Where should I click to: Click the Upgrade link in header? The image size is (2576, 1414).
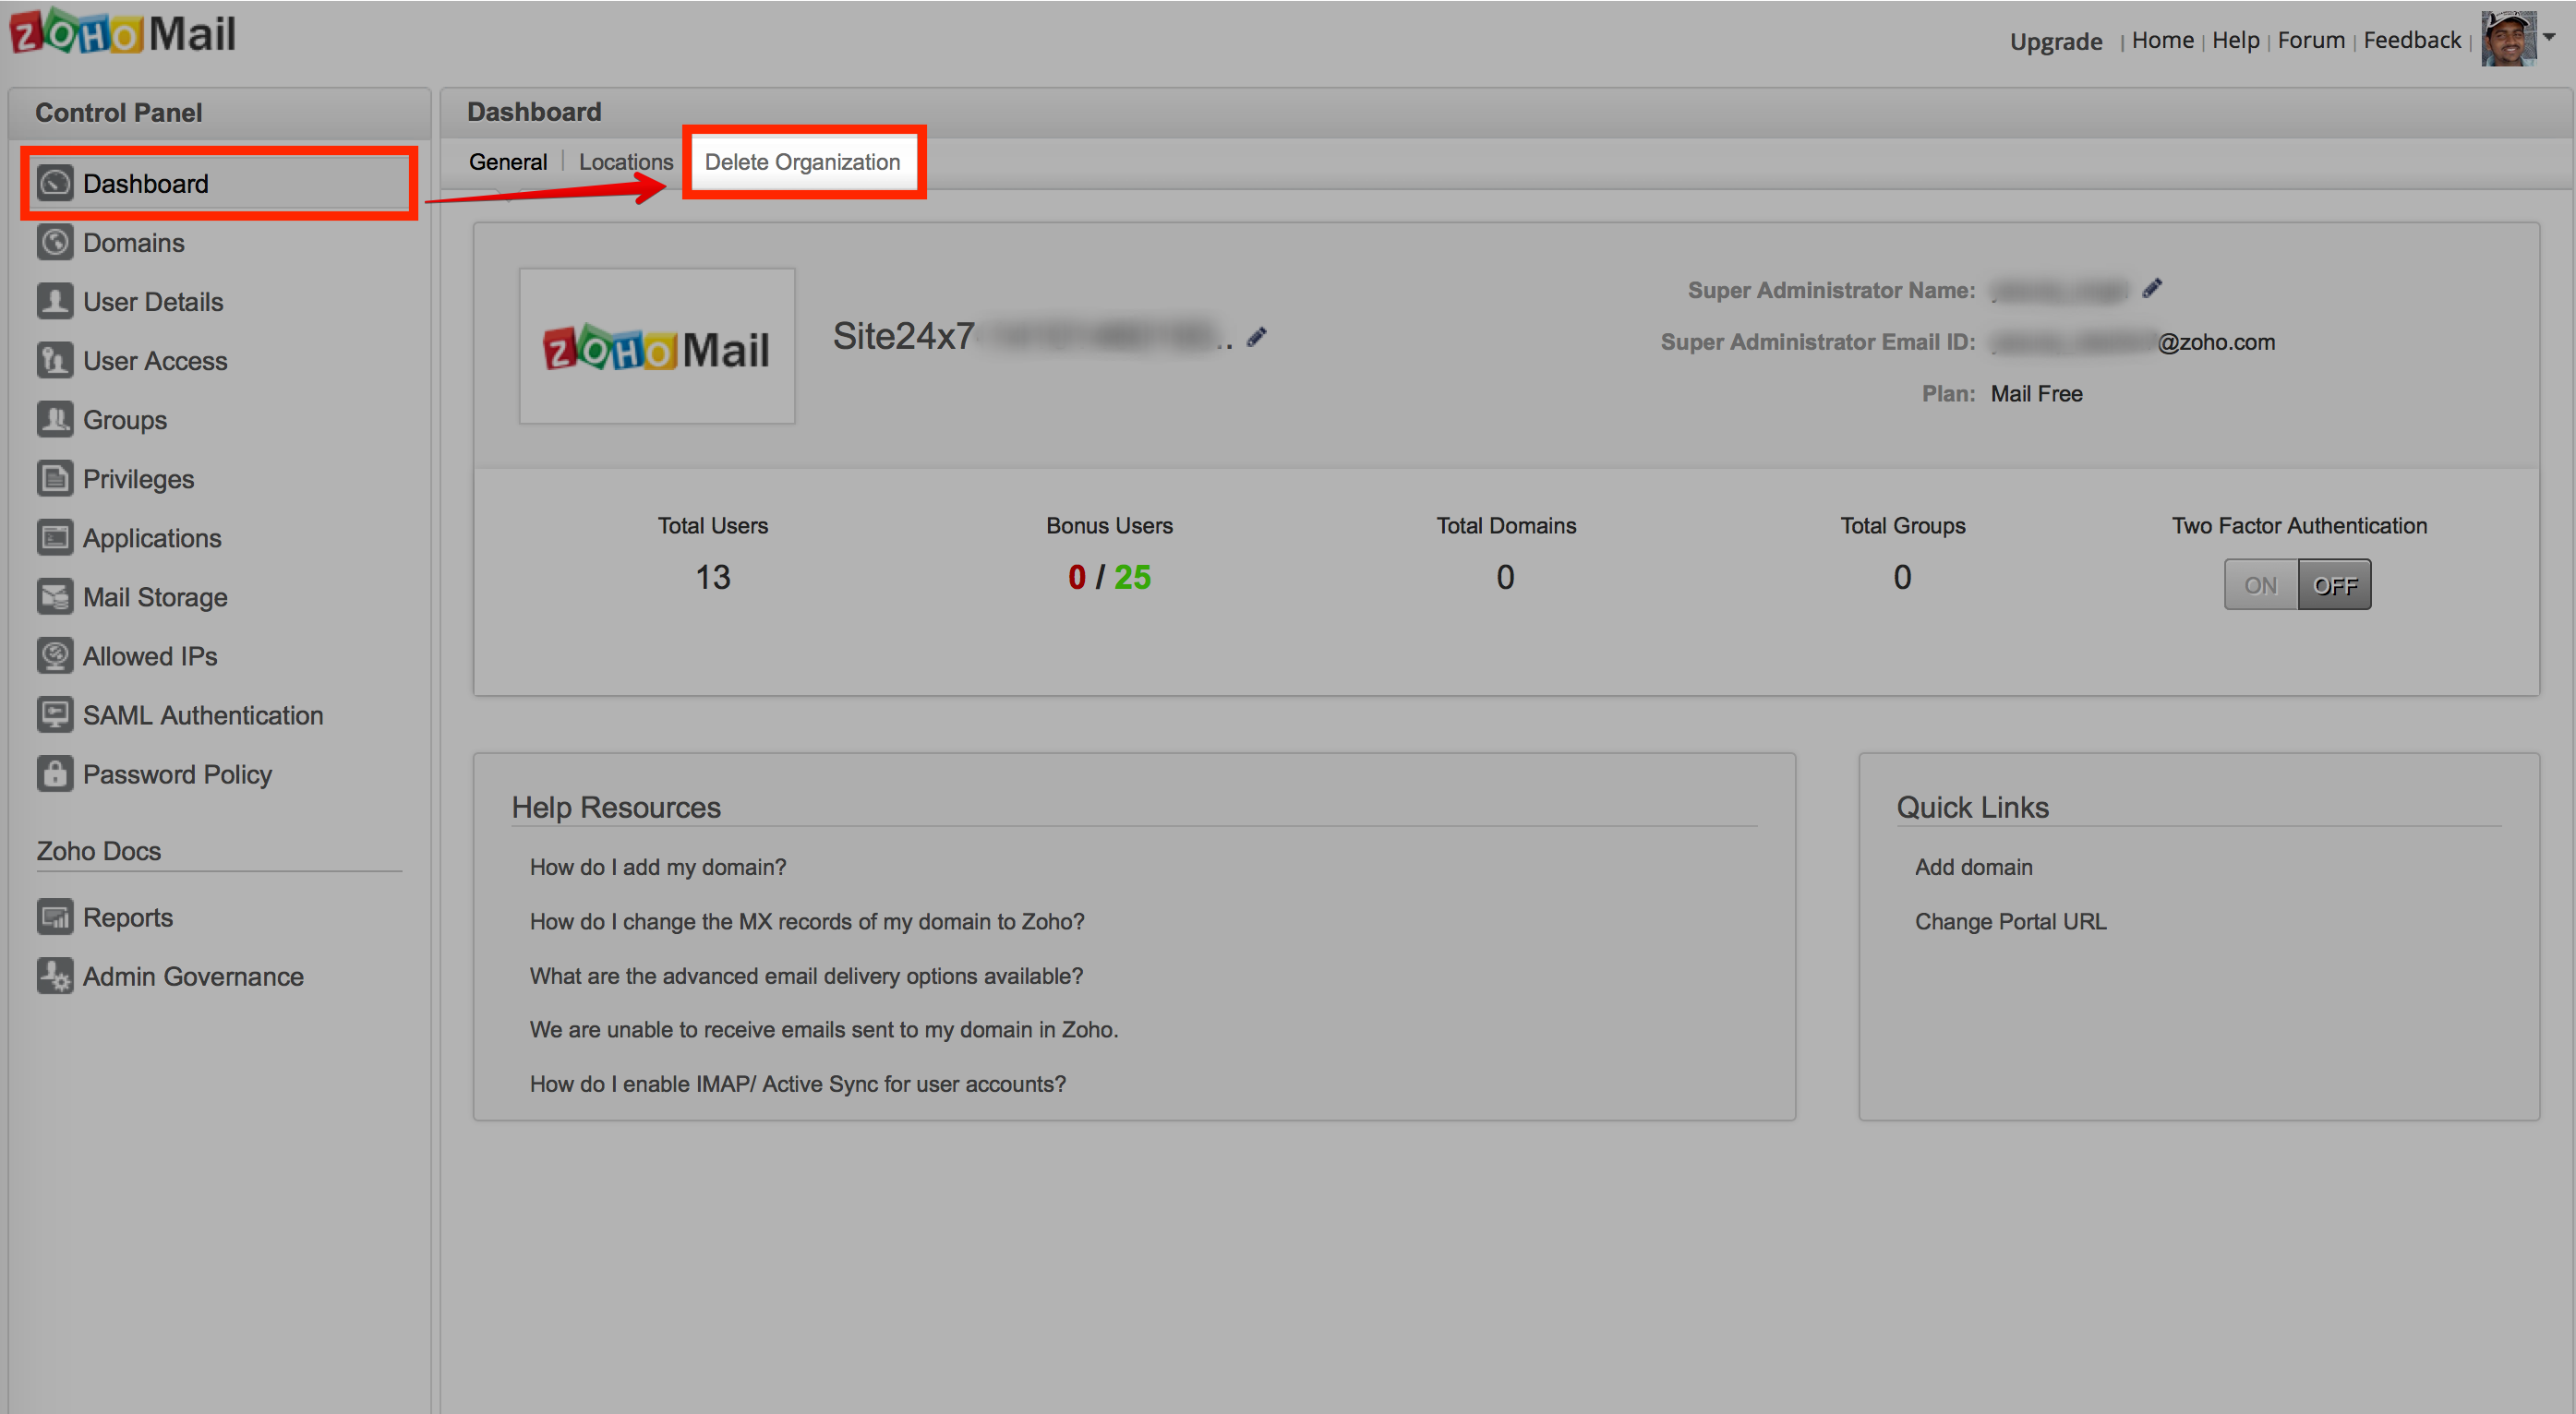click(x=2055, y=41)
